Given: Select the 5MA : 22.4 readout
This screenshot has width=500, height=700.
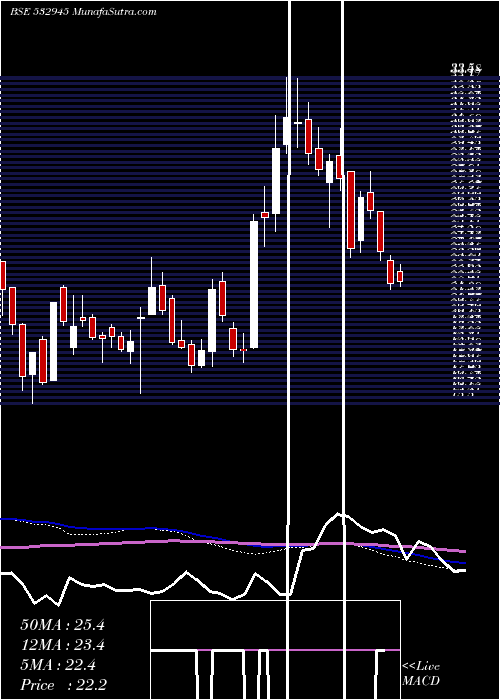Looking at the screenshot, I should [x=58, y=665].
